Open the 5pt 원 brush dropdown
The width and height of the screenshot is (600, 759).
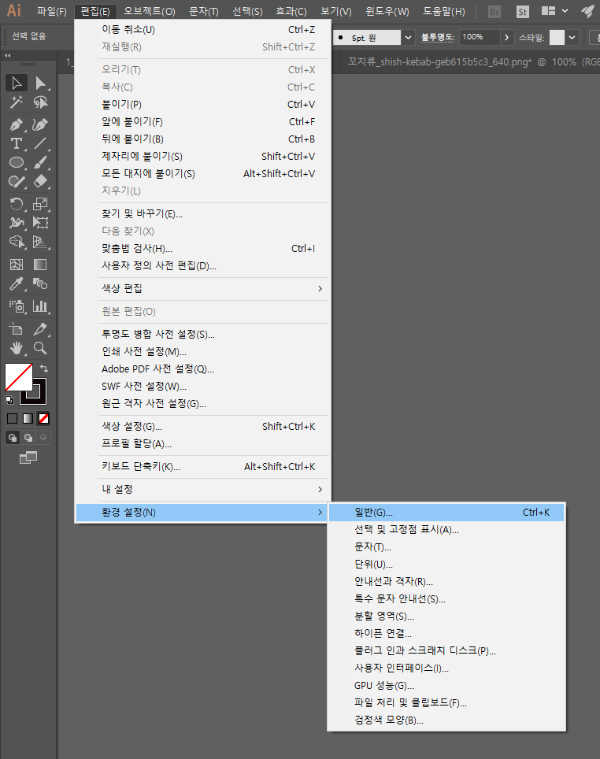[x=408, y=37]
